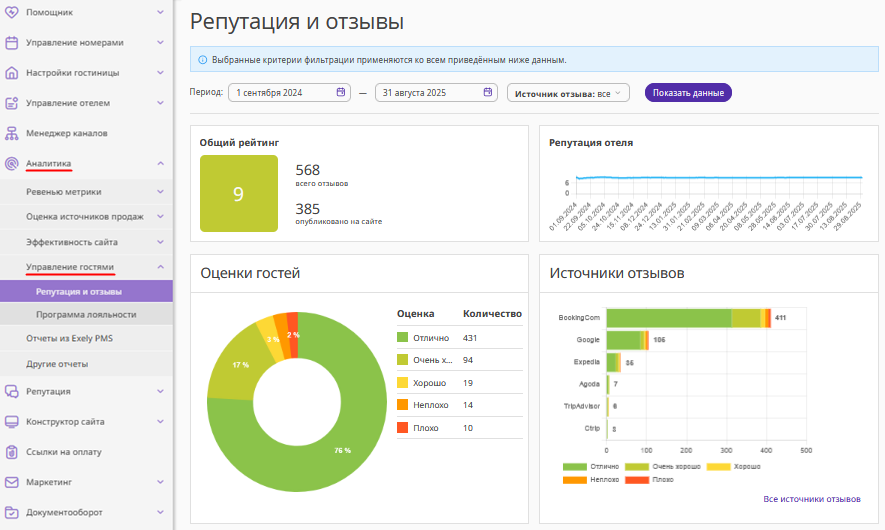Click the Конструктор сайта monitor icon

tap(12, 422)
